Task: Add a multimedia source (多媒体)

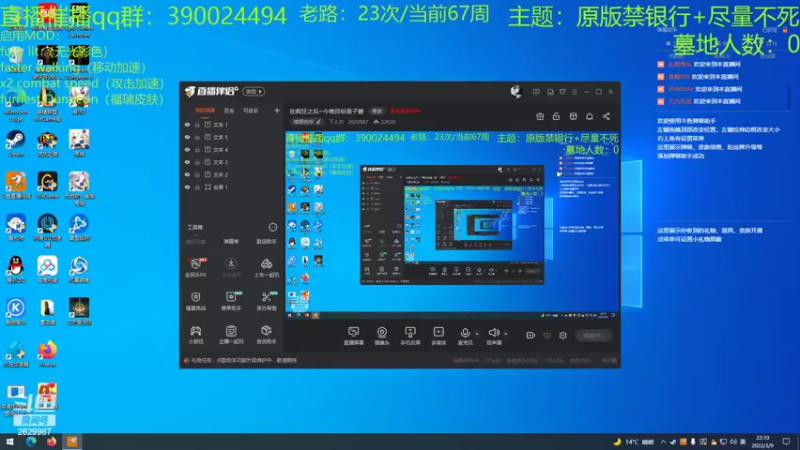Action: [439, 336]
